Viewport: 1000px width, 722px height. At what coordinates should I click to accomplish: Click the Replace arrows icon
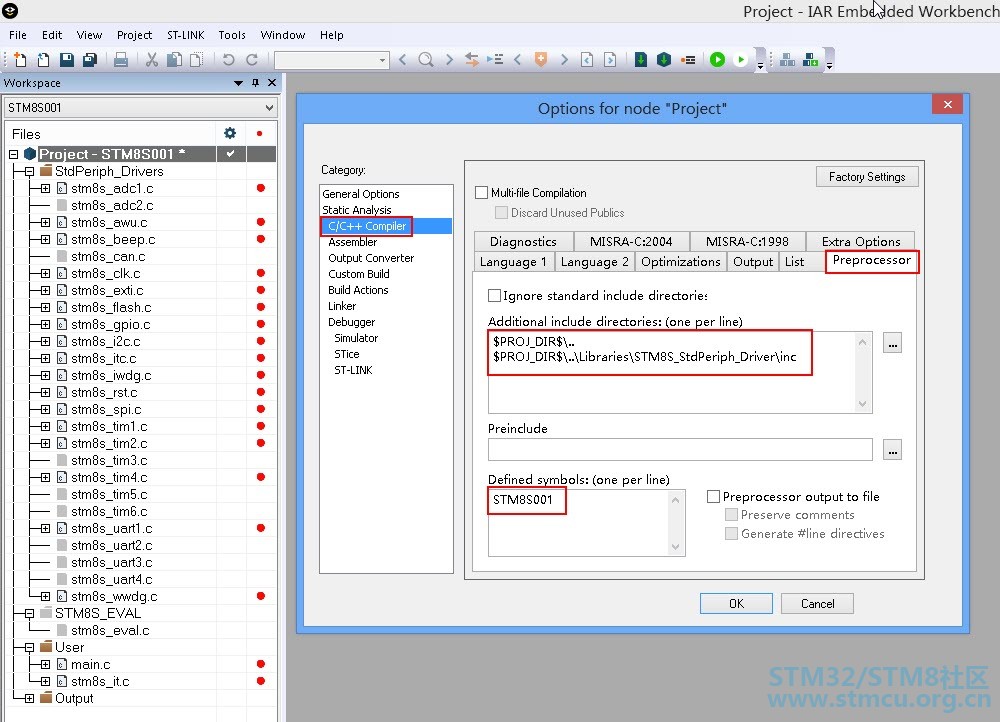coord(472,60)
